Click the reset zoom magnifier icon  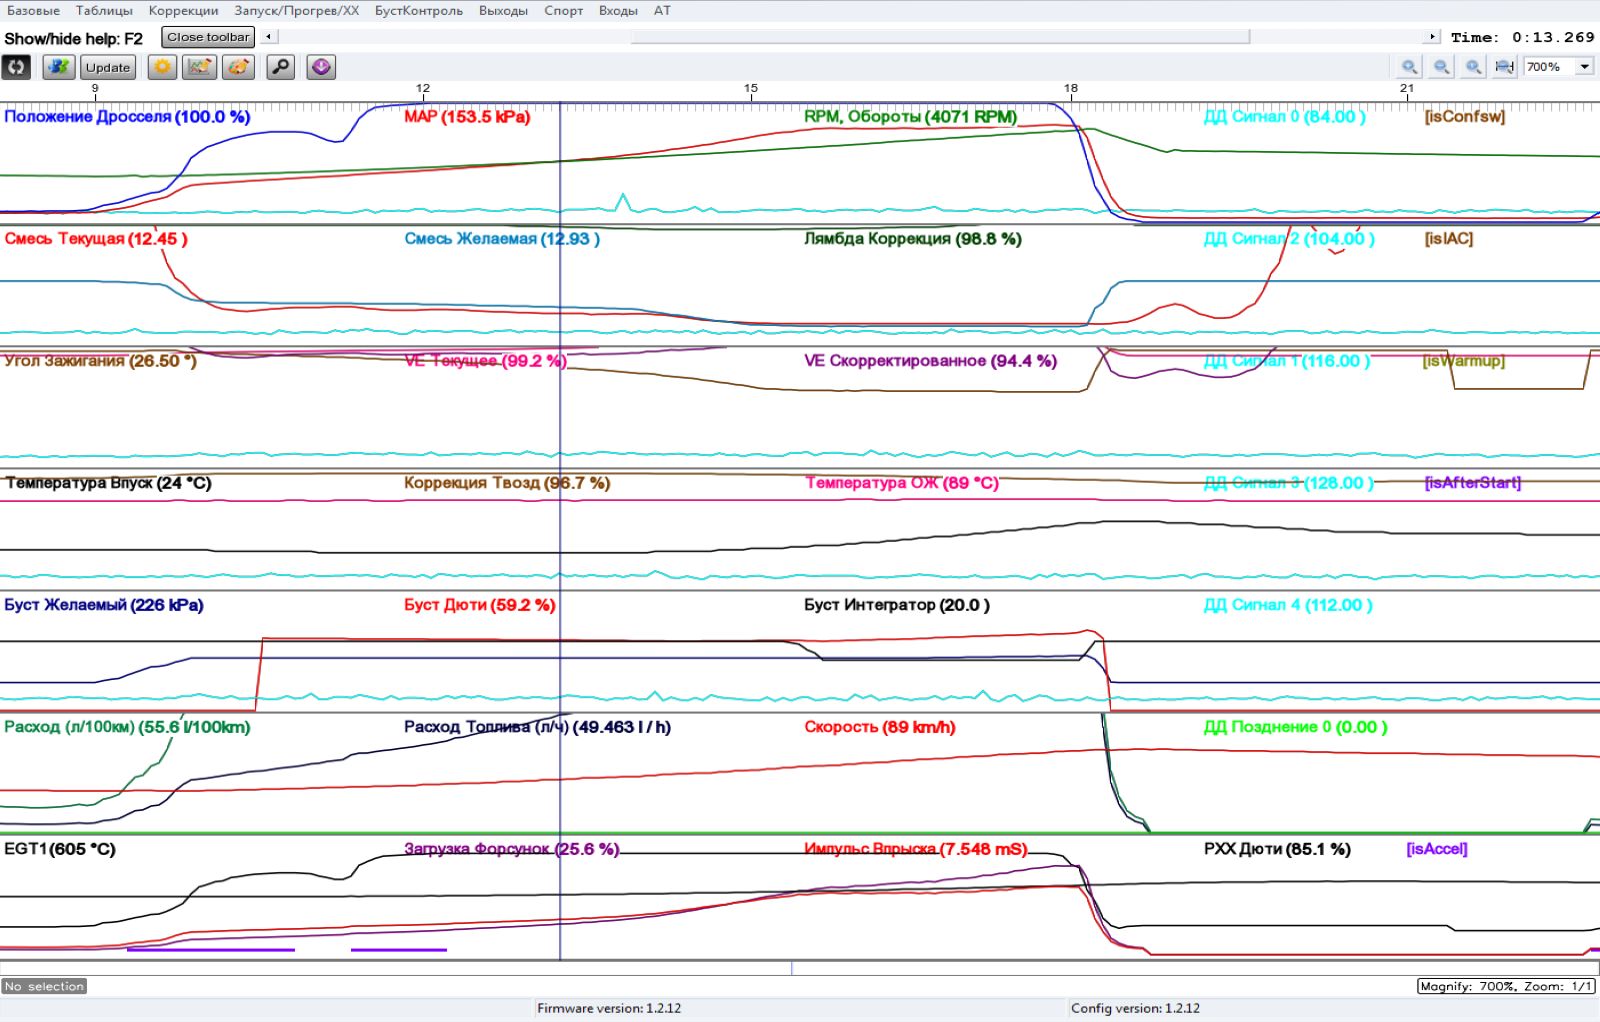[1473, 67]
